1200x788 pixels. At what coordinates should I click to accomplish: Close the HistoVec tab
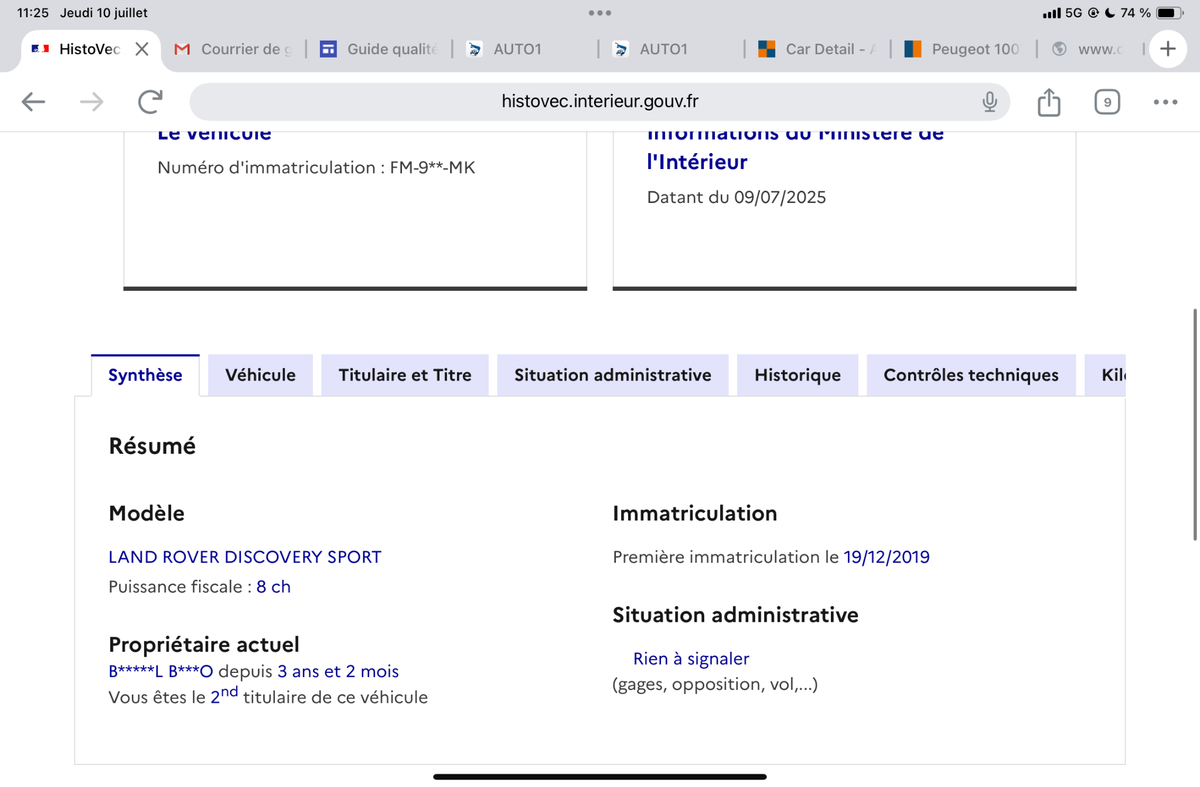142,49
